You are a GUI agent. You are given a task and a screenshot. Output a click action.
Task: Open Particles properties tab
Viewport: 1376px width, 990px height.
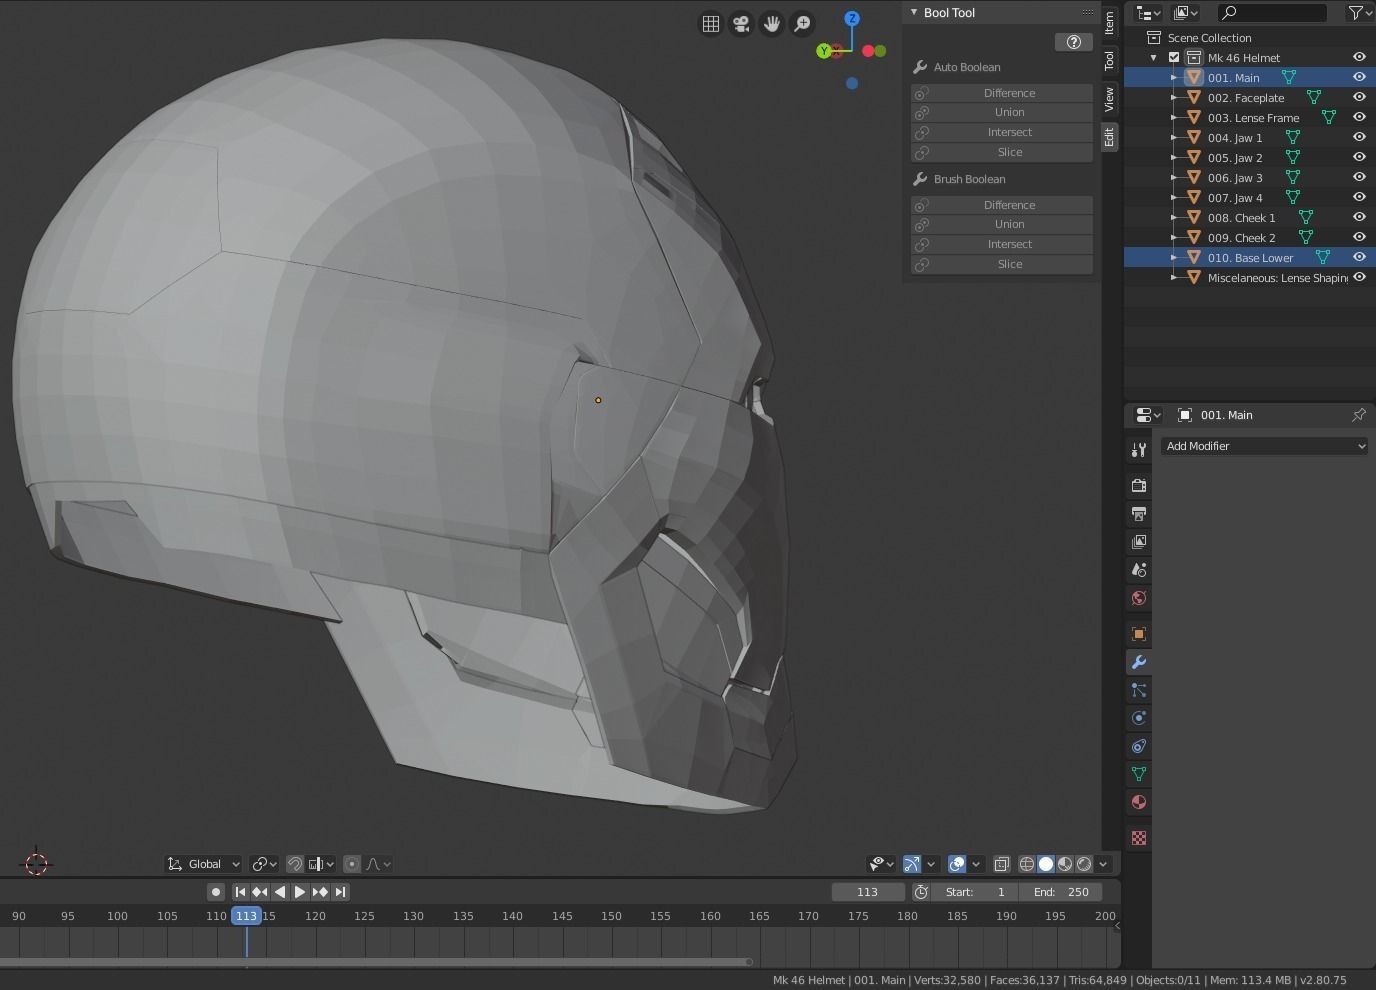[1139, 690]
